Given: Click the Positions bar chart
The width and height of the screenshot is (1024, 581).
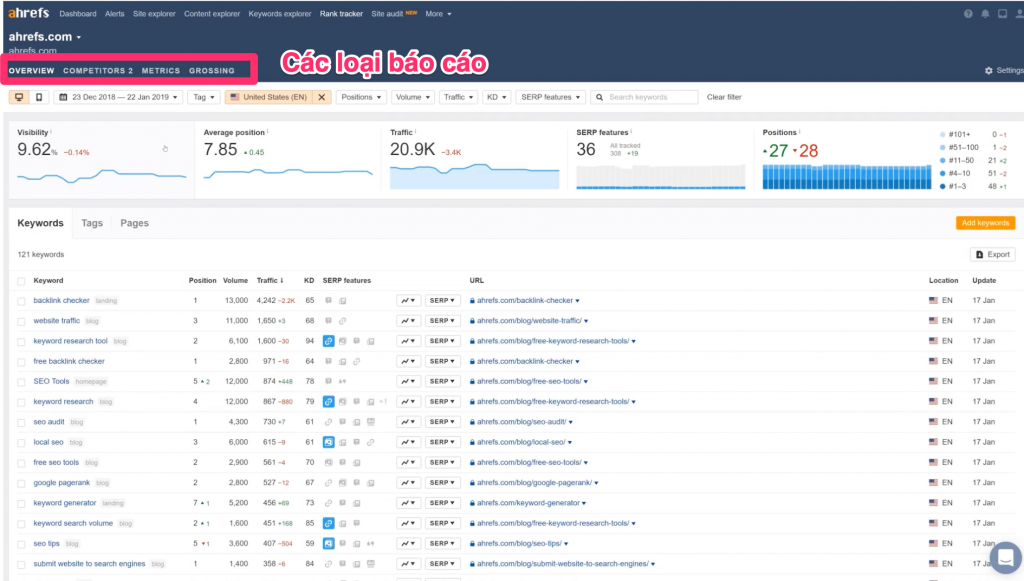Looking at the screenshot, I should [847, 177].
